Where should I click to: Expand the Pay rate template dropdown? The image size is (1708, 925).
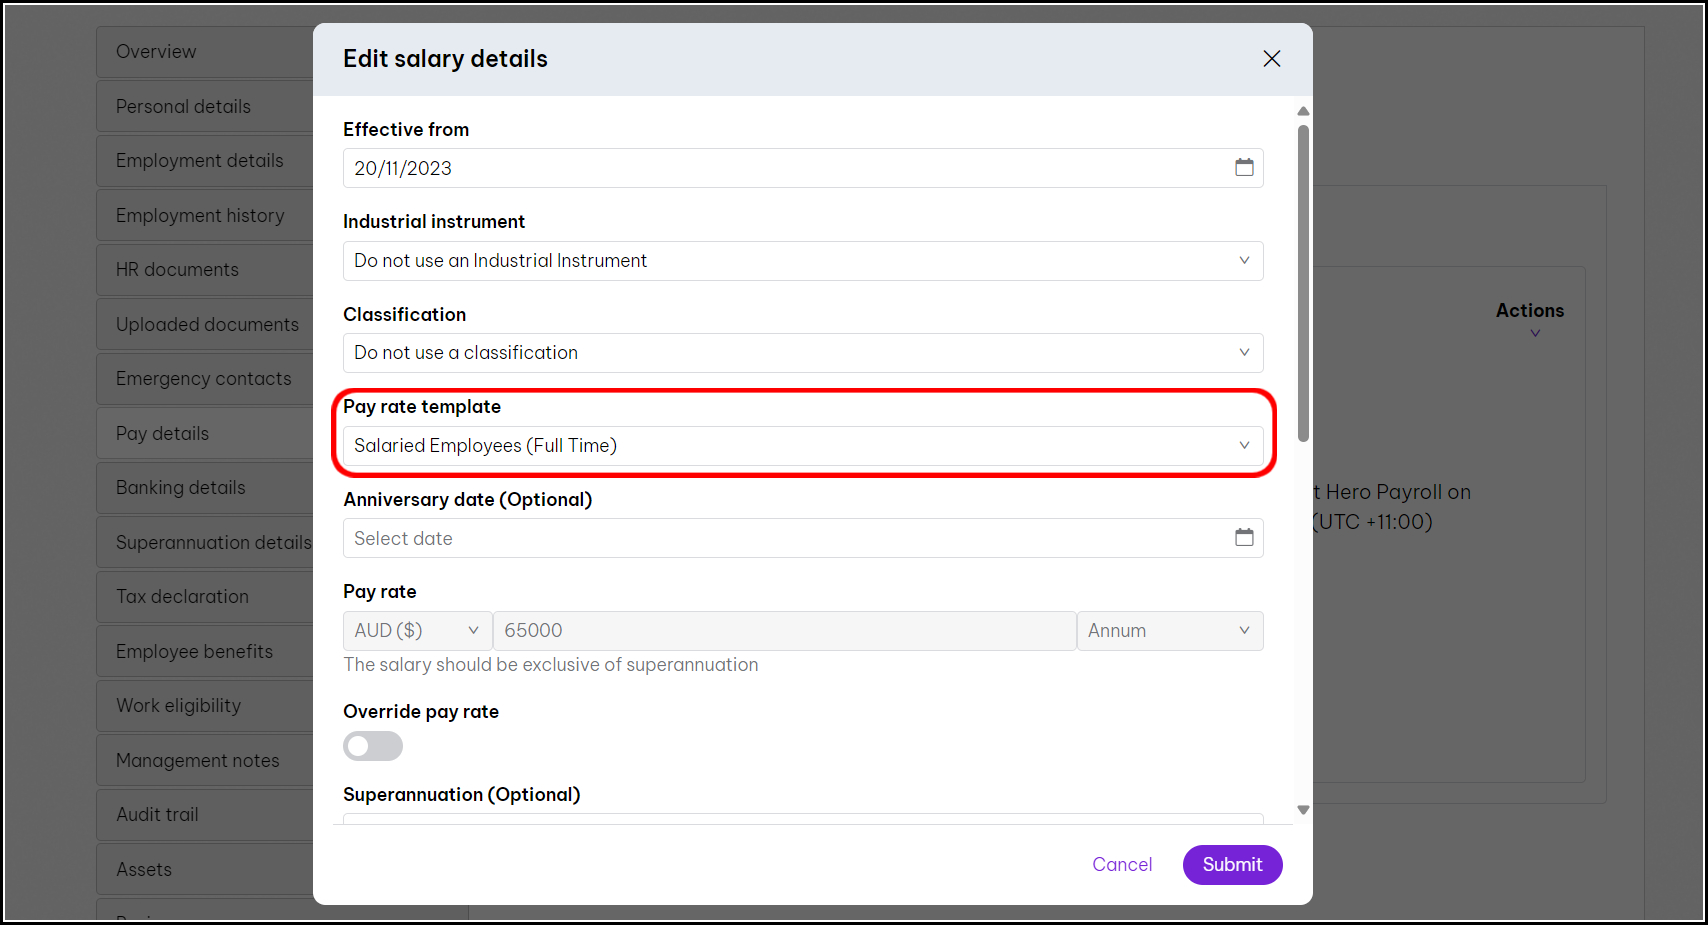point(803,446)
